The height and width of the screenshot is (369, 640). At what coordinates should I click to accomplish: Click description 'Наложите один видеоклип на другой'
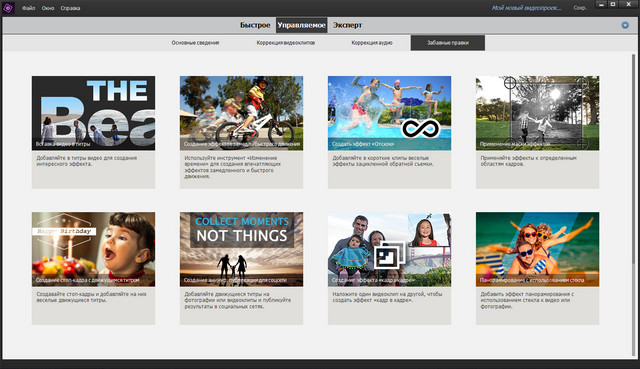coord(387,297)
